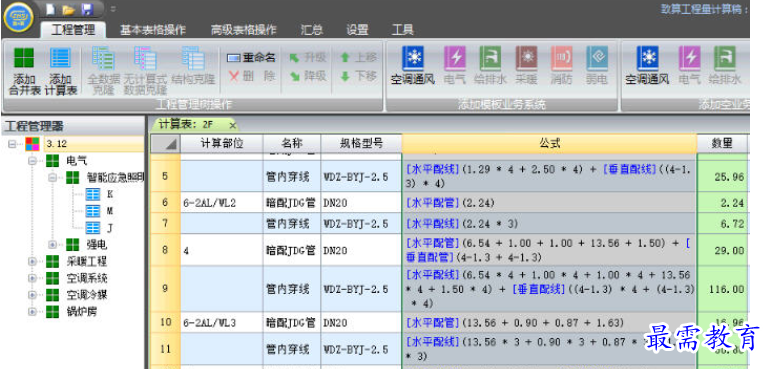Click the select-all corner cell of the table
Image resolution: width=768 pixels, height=369 pixels.
[165, 144]
